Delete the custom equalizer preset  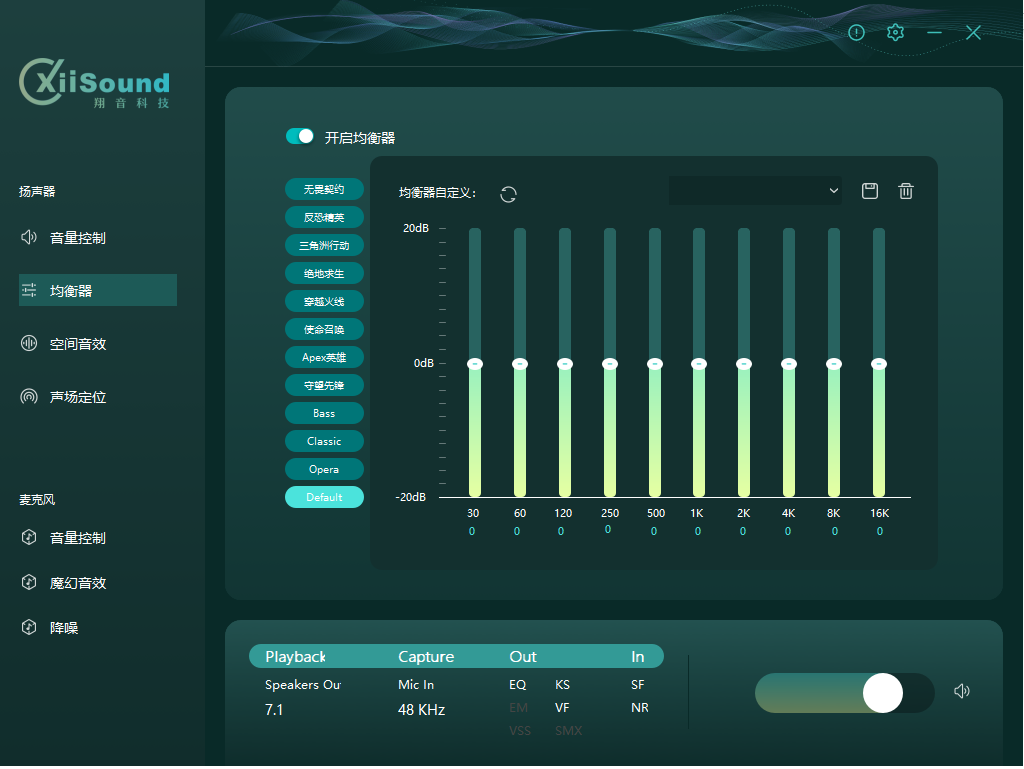(x=906, y=191)
